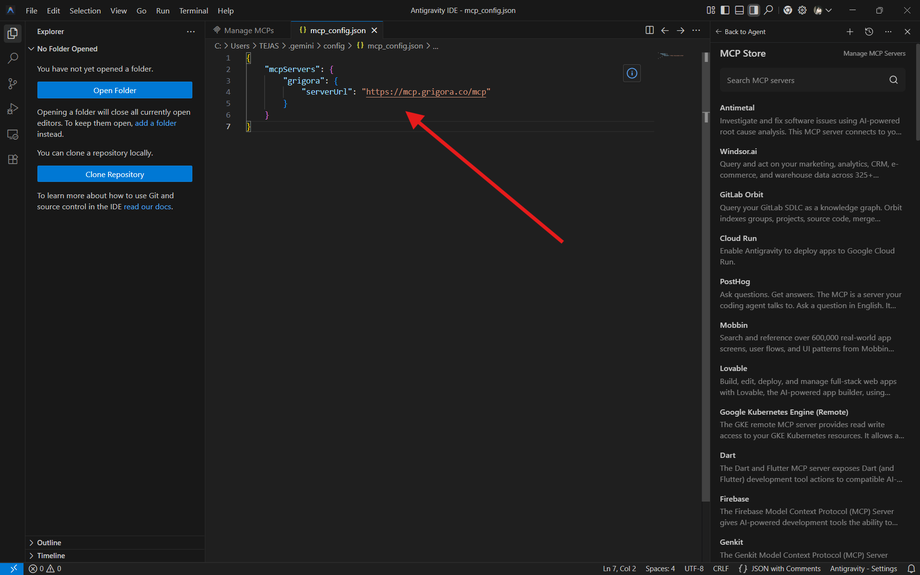Image resolution: width=920 pixels, height=575 pixels.
Task: Follow the add a folder link
Action: pos(155,123)
